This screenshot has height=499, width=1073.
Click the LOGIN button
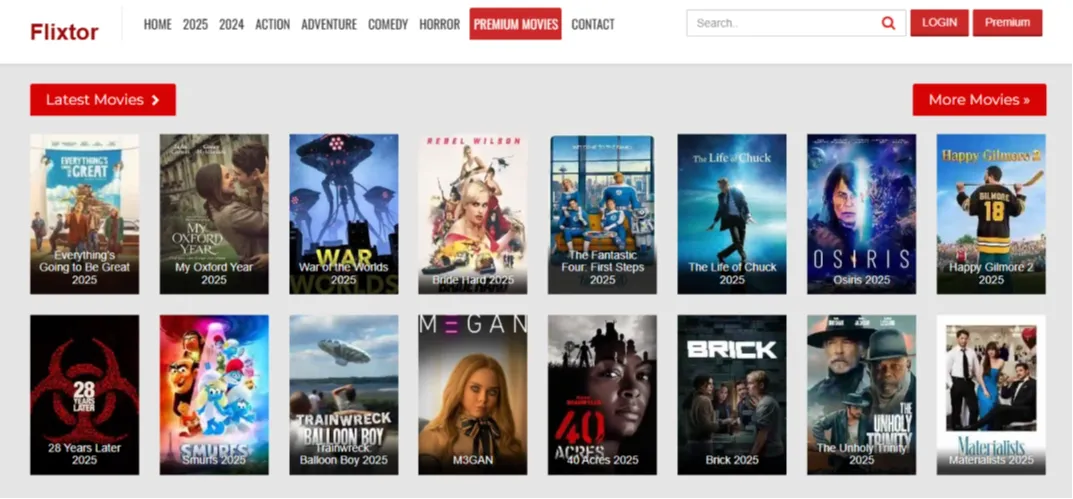[939, 23]
